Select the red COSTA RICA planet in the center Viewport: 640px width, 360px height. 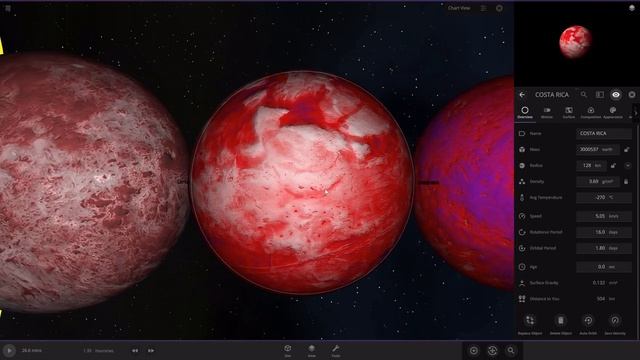pos(302,182)
